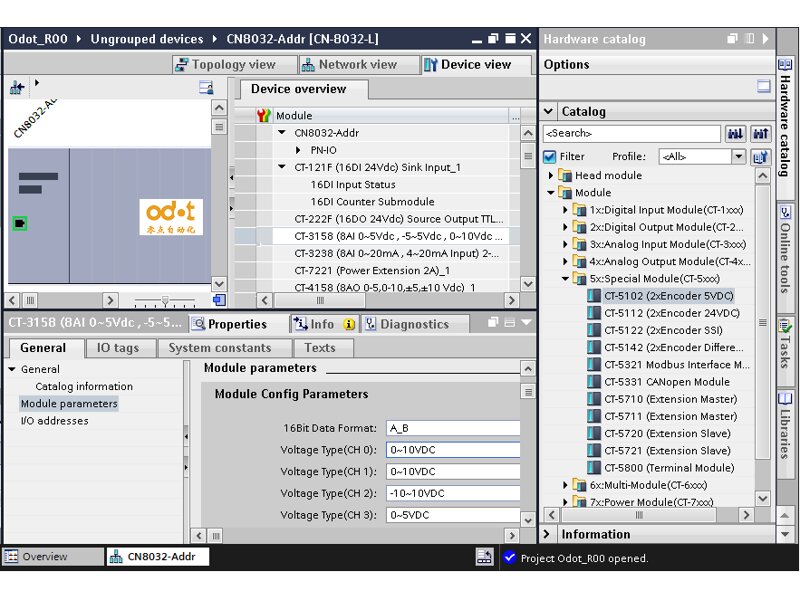This screenshot has height=600, width=800.
Task: Toggle the catalog Filter checkbox
Action: coord(549,157)
